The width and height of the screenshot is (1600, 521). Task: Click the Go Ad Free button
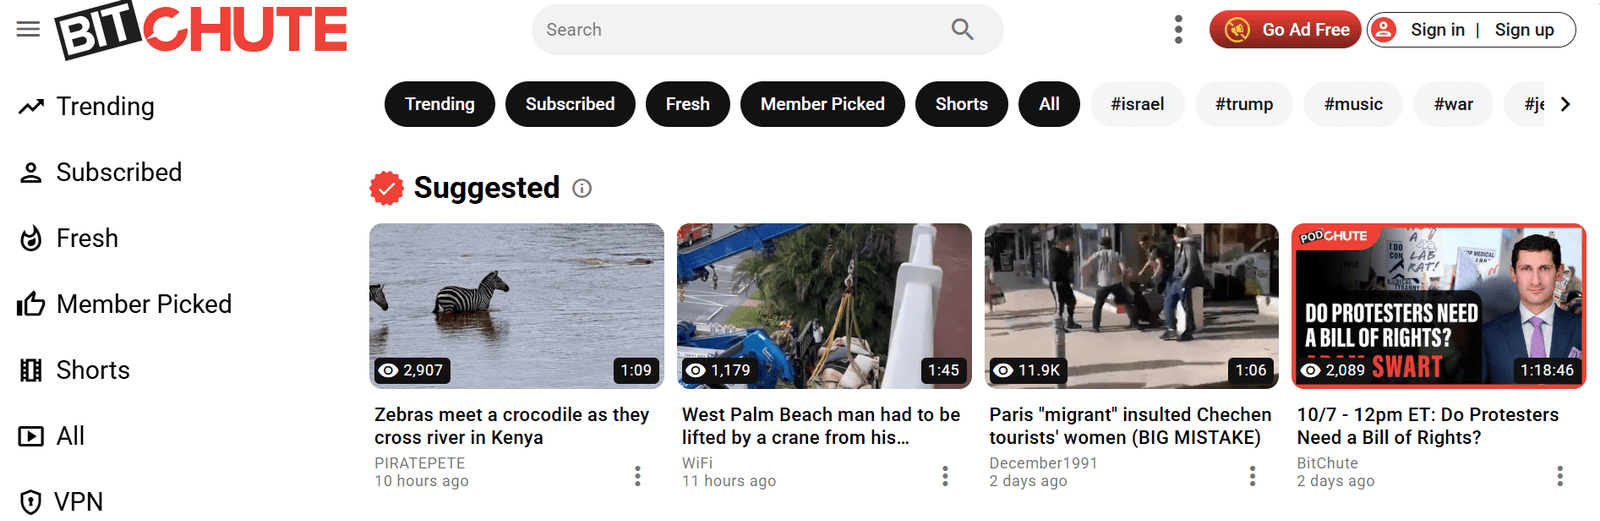1285,30
